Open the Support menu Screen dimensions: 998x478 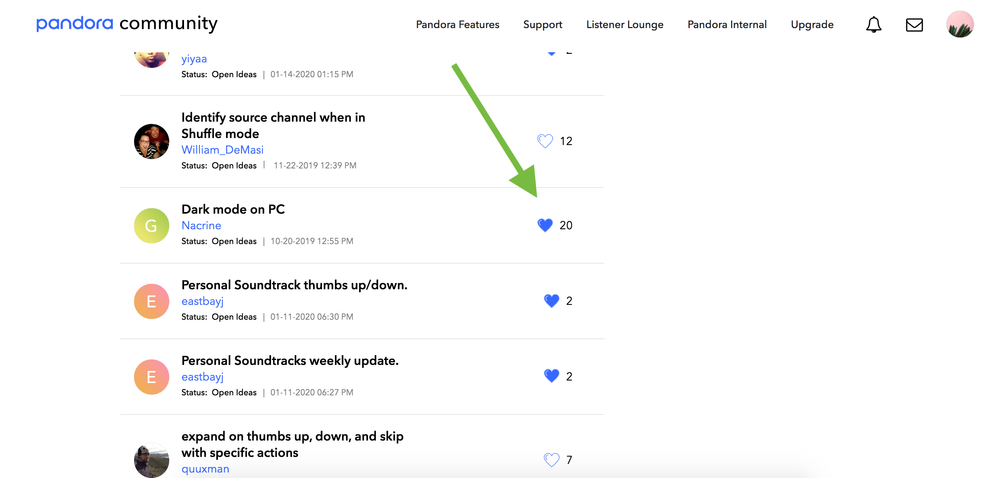point(542,25)
